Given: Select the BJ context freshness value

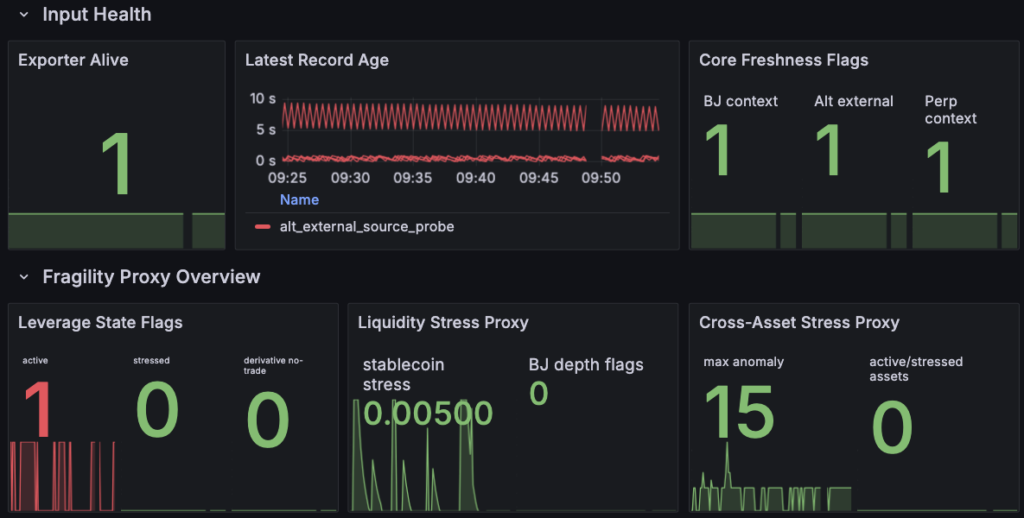Looking at the screenshot, I should click(x=719, y=150).
